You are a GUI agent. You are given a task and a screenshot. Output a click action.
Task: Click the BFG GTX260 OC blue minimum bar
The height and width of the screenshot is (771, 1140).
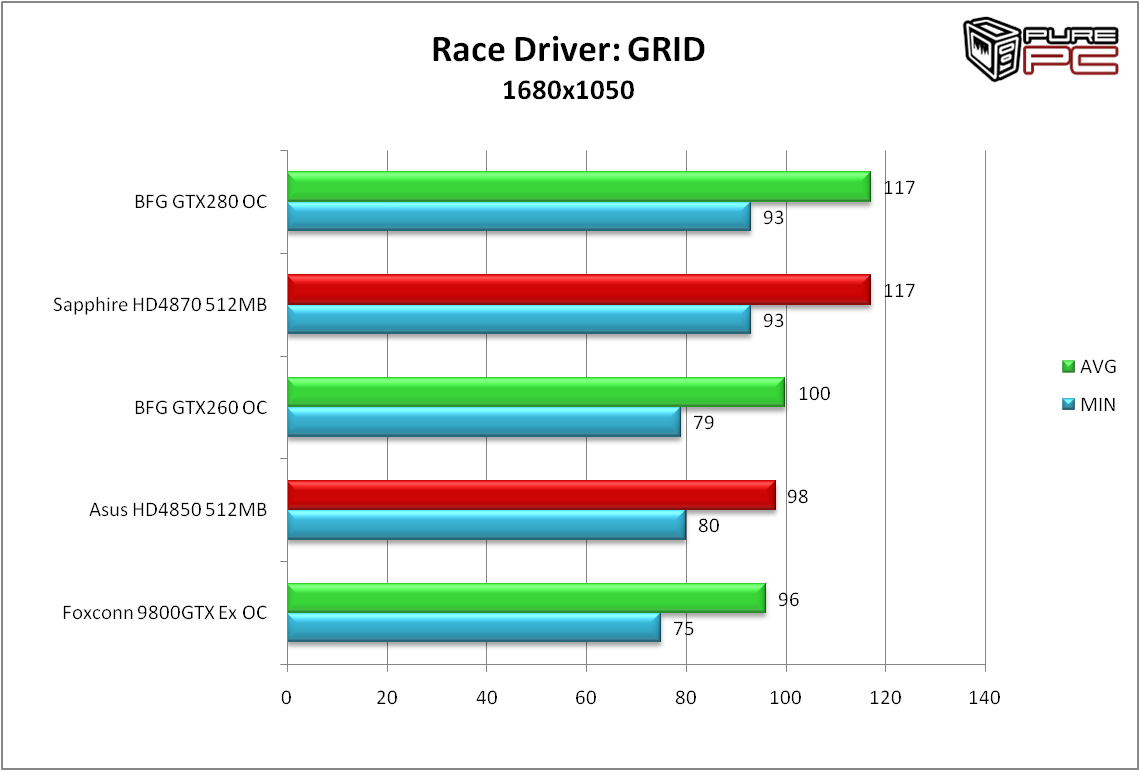(x=483, y=423)
